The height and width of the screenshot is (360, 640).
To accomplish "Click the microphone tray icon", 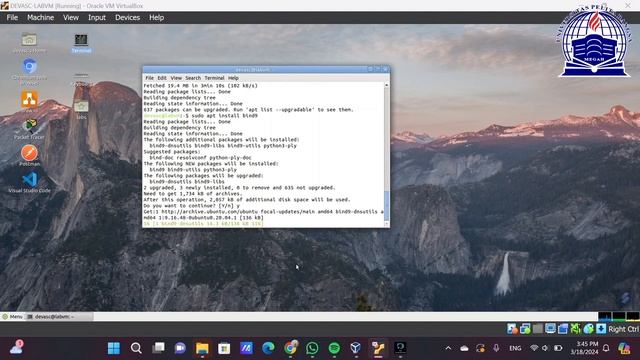I will pos(496,348).
